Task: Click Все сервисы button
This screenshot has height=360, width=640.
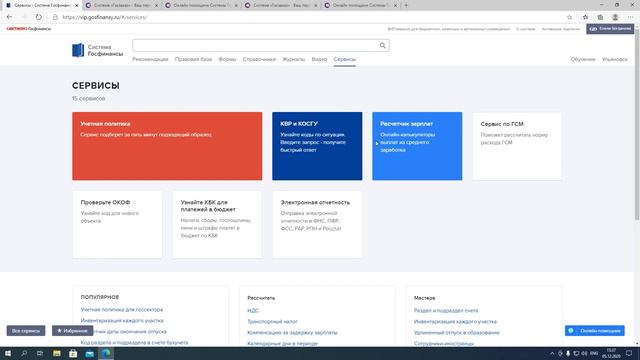Action: [x=26, y=331]
